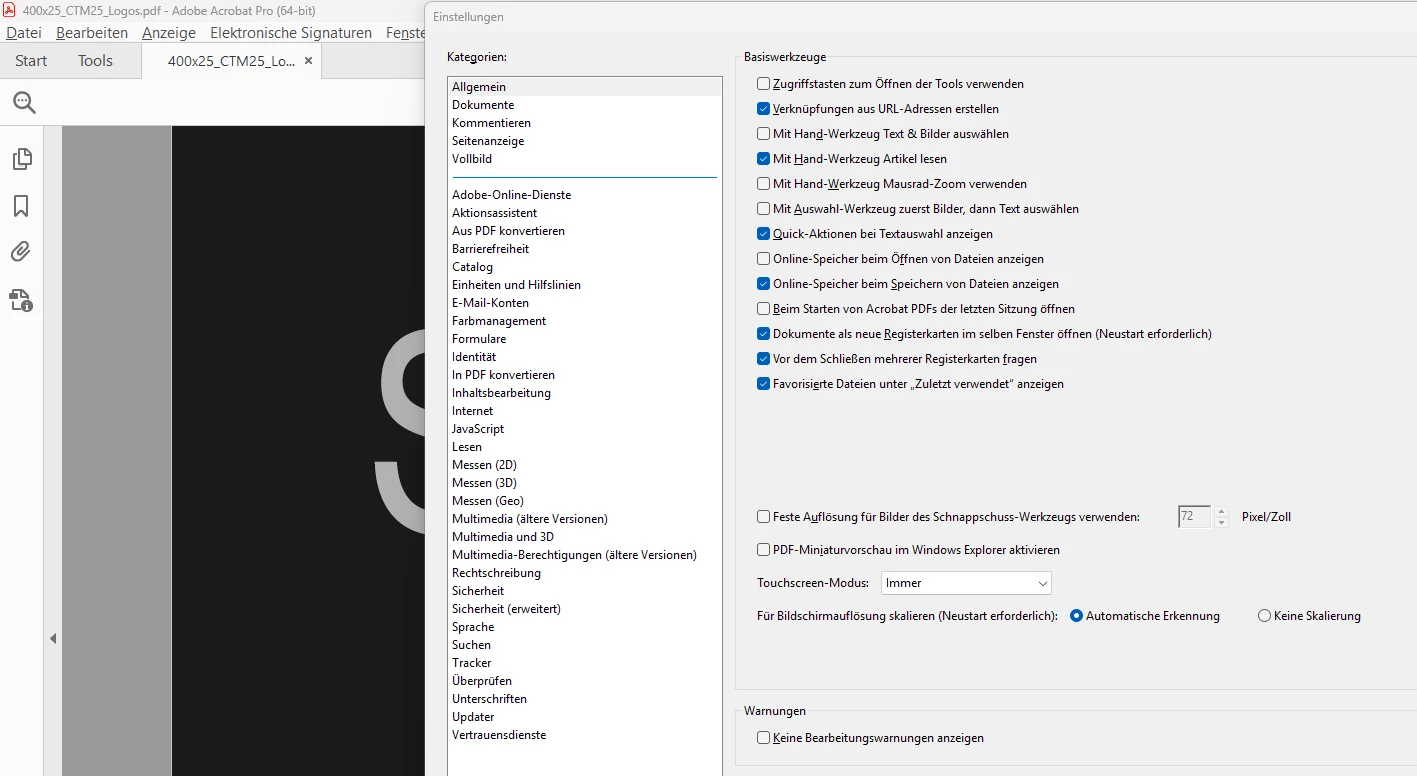
Task: Select the Farbmanagement category
Action: pyautogui.click(x=585, y=321)
